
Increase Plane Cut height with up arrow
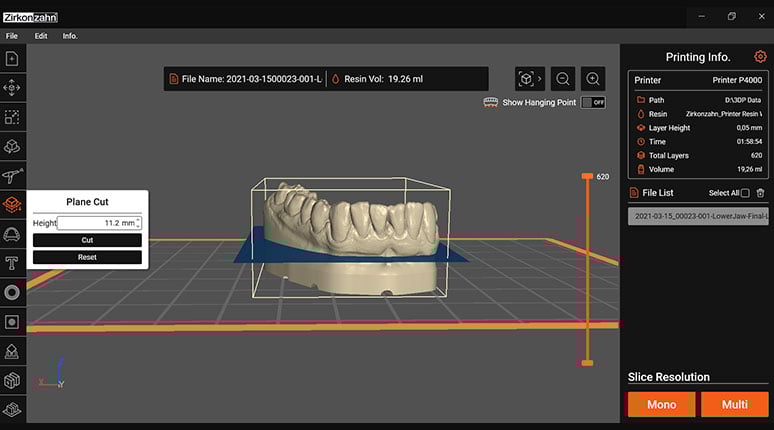click(x=138, y=220)
